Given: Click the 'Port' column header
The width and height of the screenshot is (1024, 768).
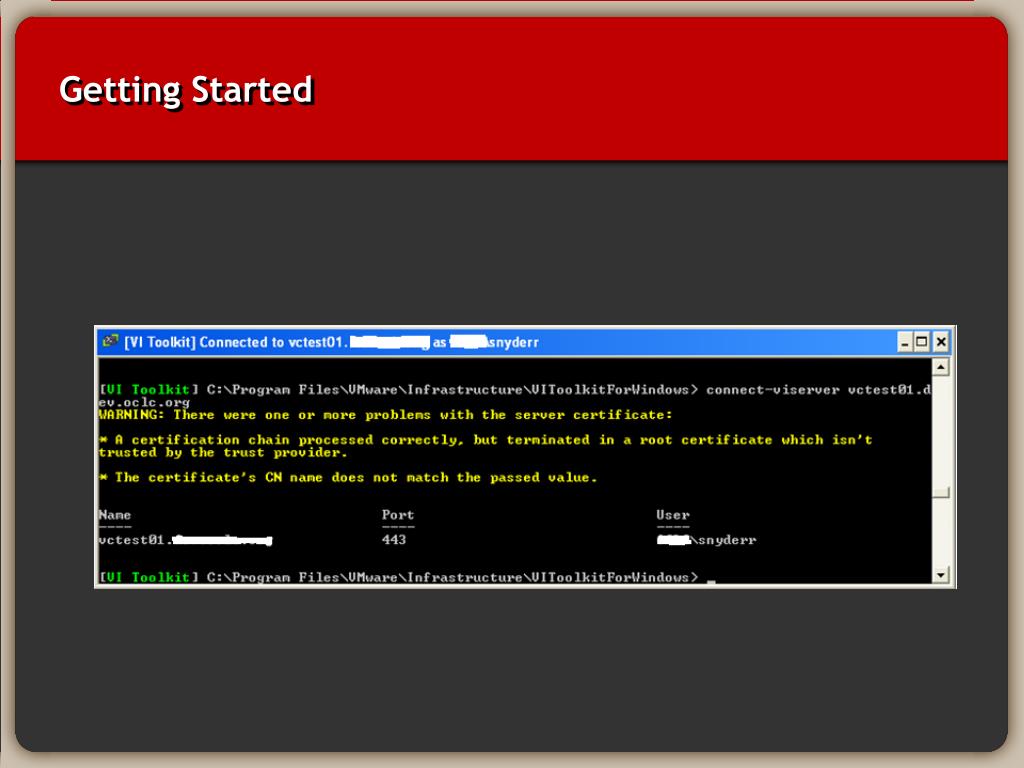Looking at the screenshot, I should coord(398,515).
